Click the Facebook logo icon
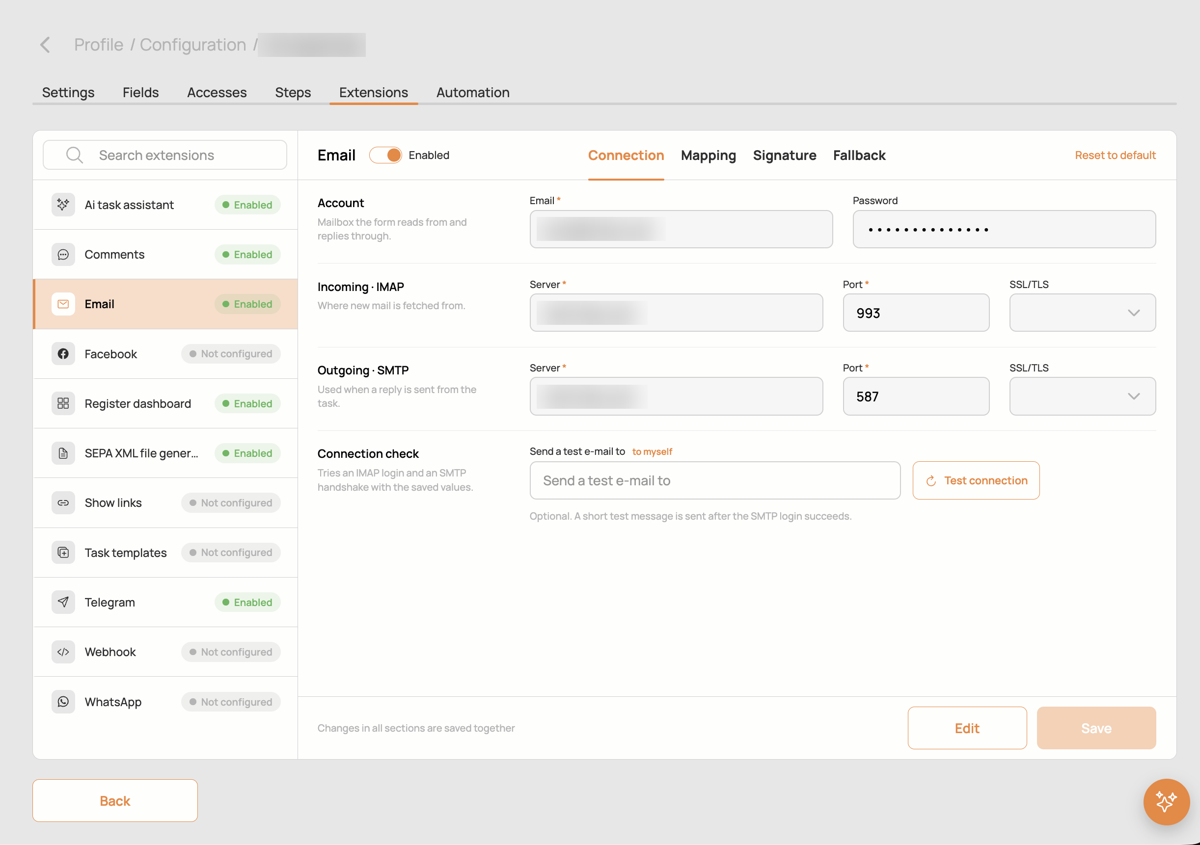This screenshot has height=845, width=1200. (63, 354)
